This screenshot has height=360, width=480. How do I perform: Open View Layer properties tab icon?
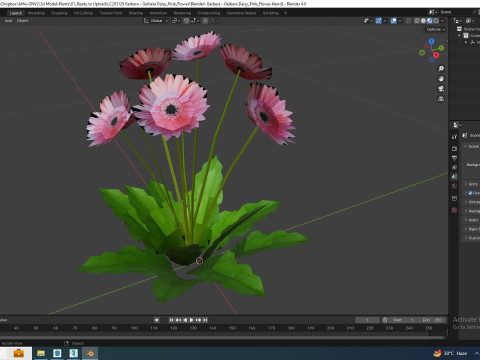point(454,167)
